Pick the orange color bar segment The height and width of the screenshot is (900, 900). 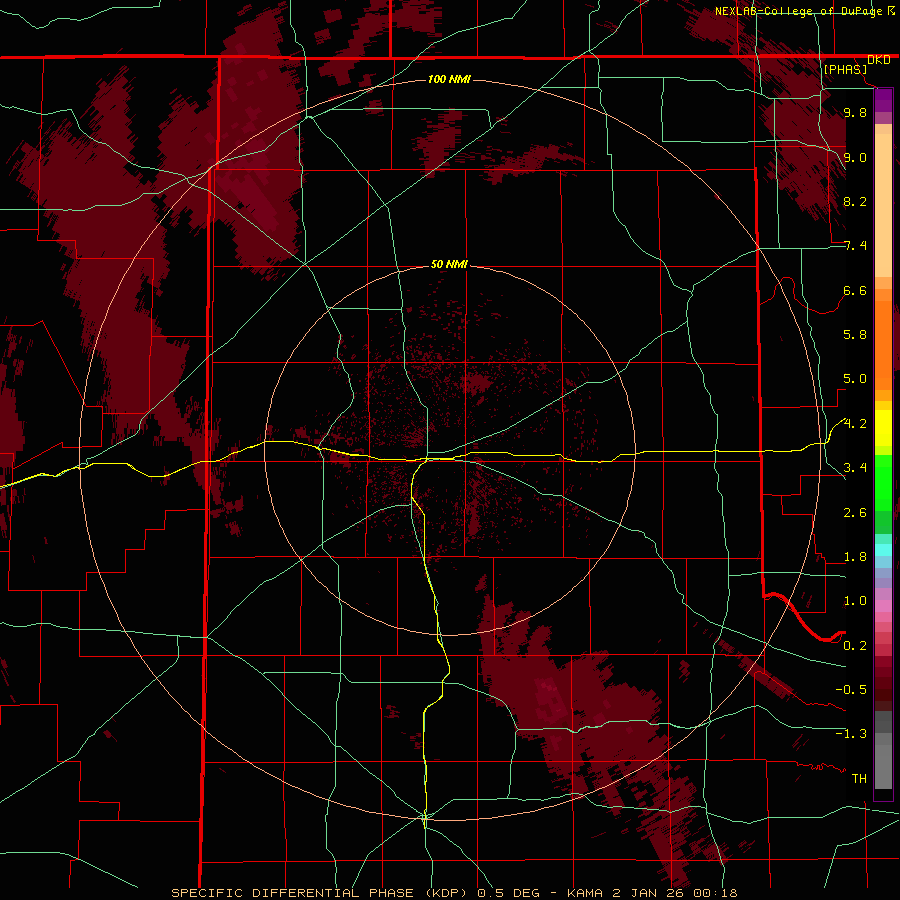tap(883, 344)
